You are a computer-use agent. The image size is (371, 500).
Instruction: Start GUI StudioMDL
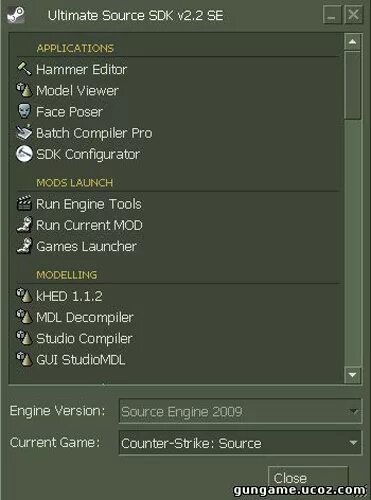pyautogui.click(x=81, y=360)
